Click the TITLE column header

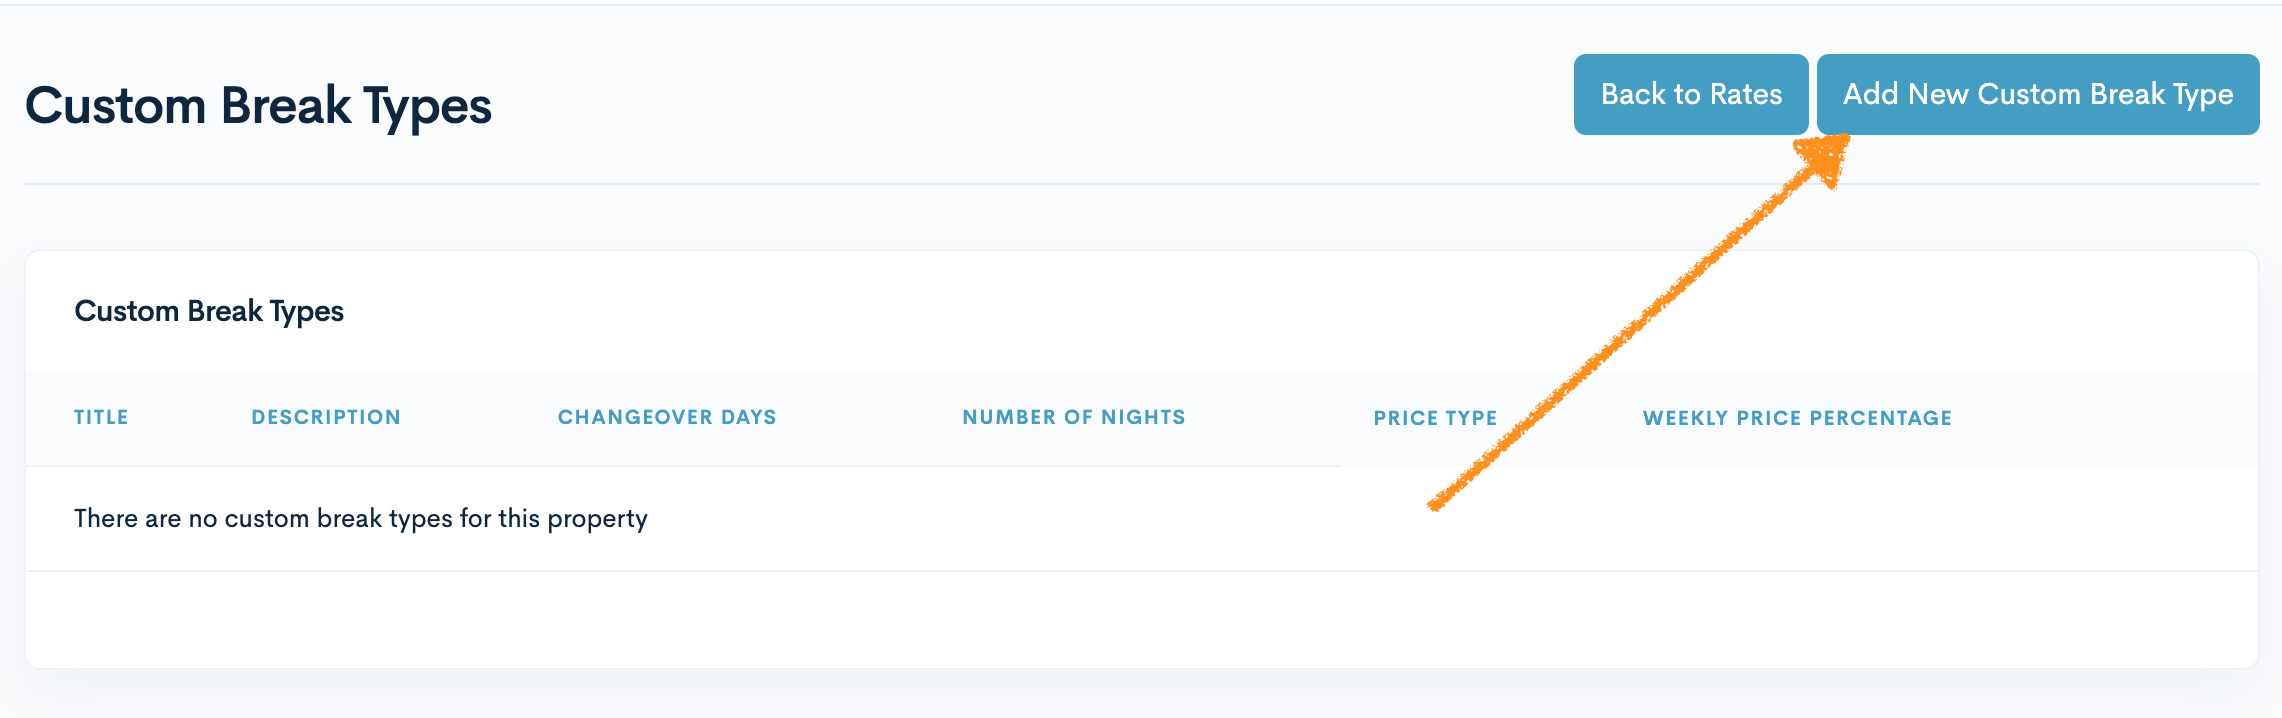tap(101, 417)
